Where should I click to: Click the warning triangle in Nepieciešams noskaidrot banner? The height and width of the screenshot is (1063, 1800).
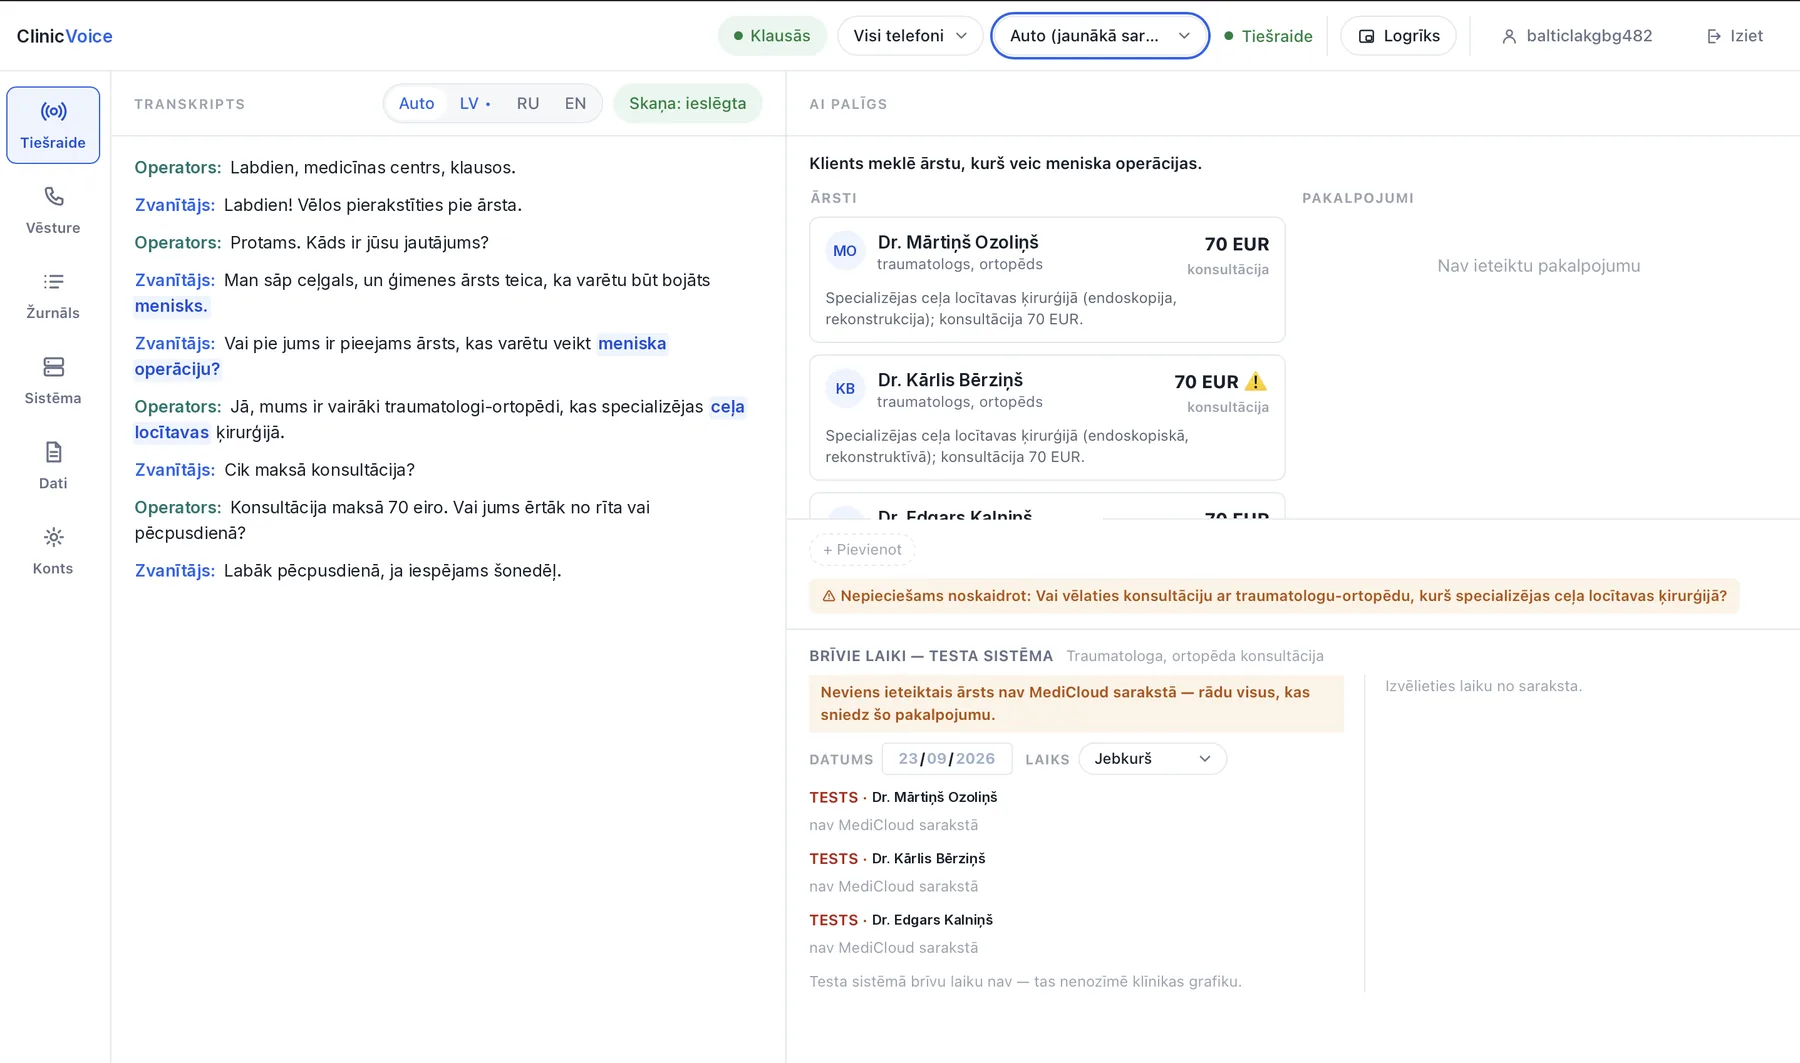coord(828,596)
